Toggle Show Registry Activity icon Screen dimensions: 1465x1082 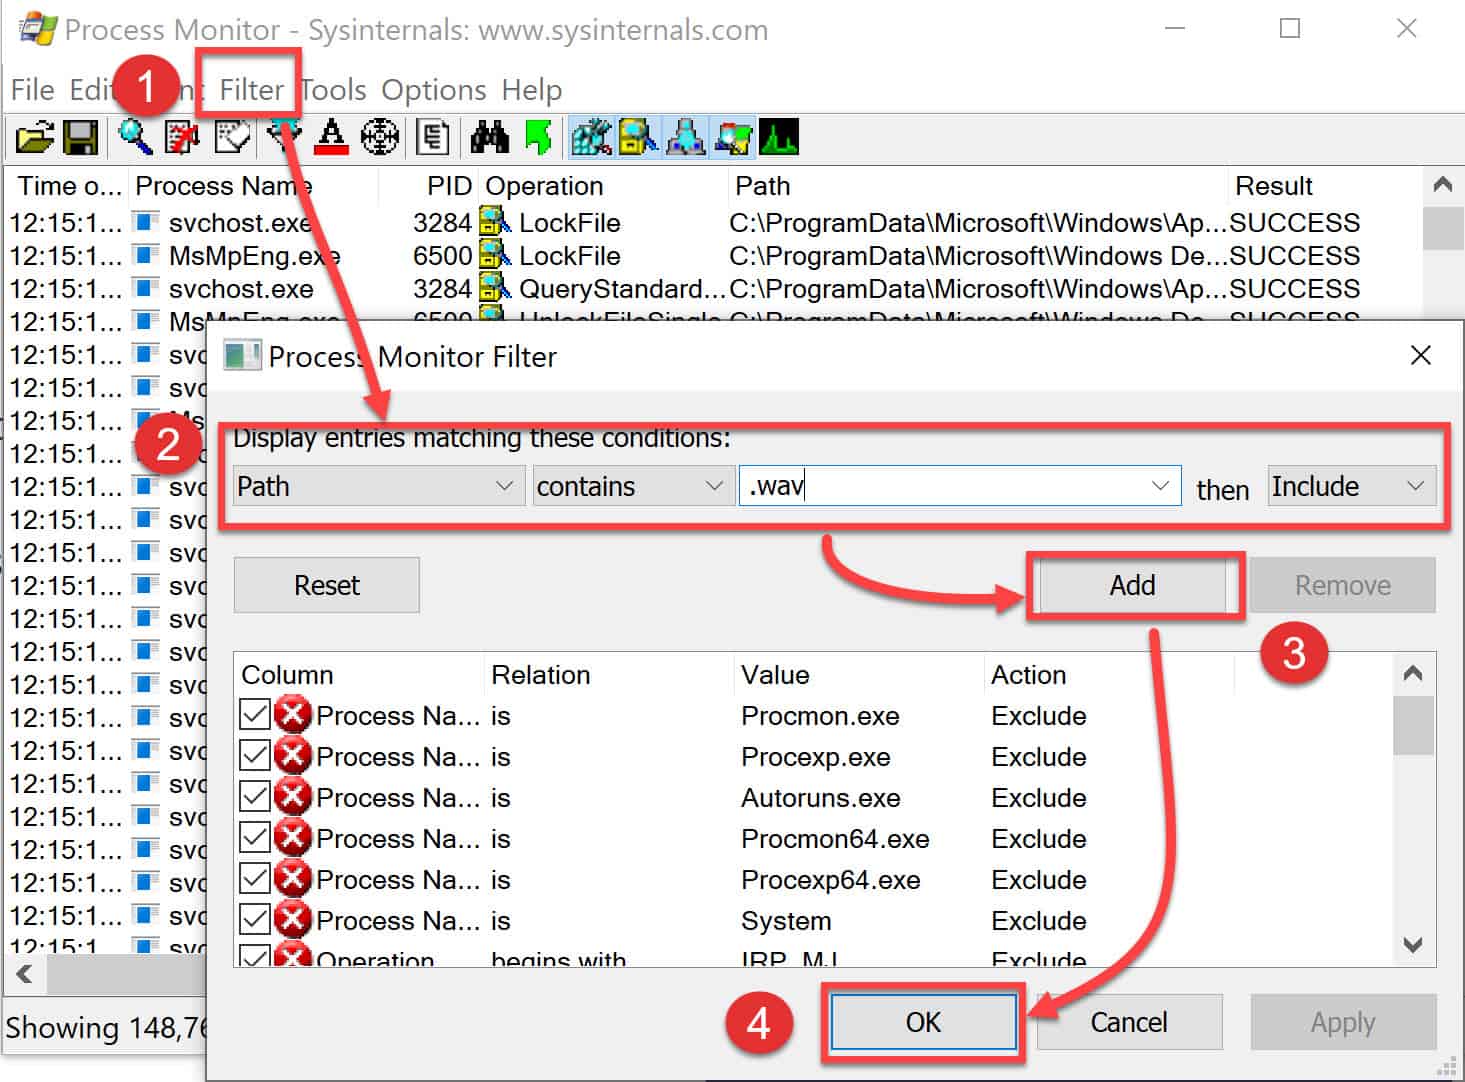click(x=590, y=137)
